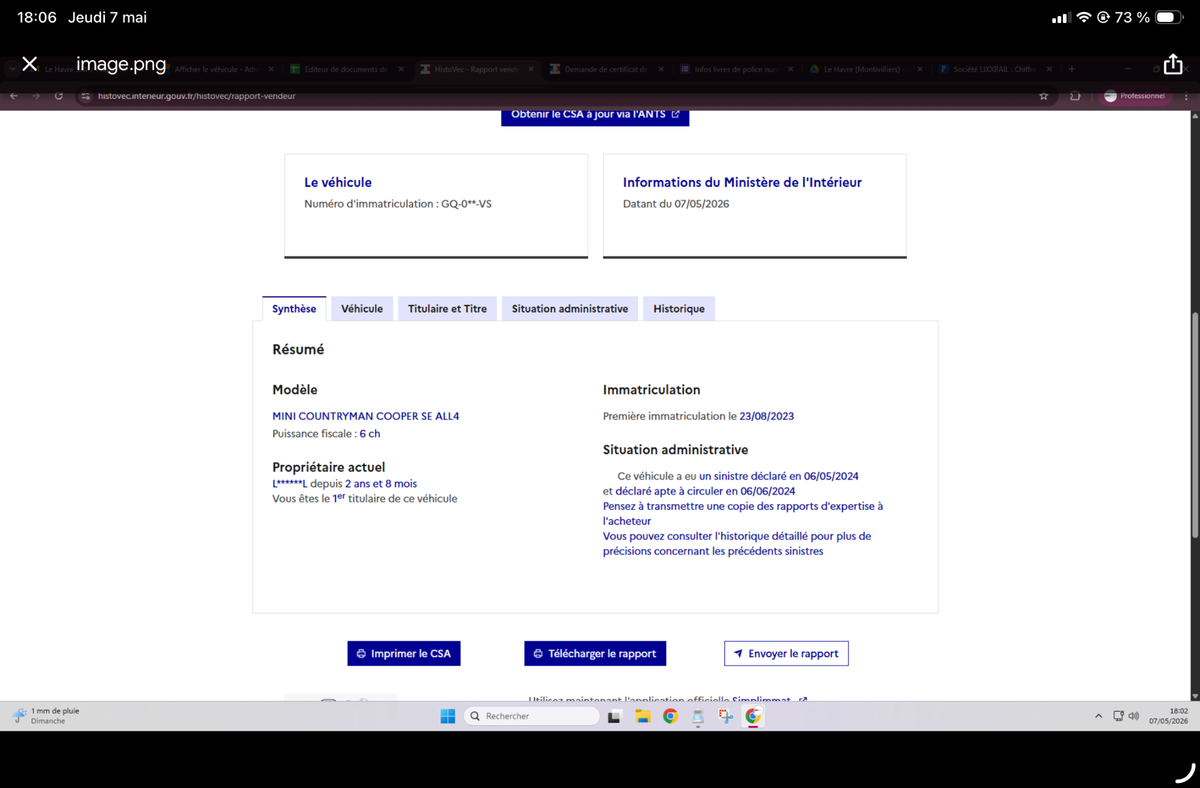Click the taskbar Rechercher search field

[x=532, y=716]
